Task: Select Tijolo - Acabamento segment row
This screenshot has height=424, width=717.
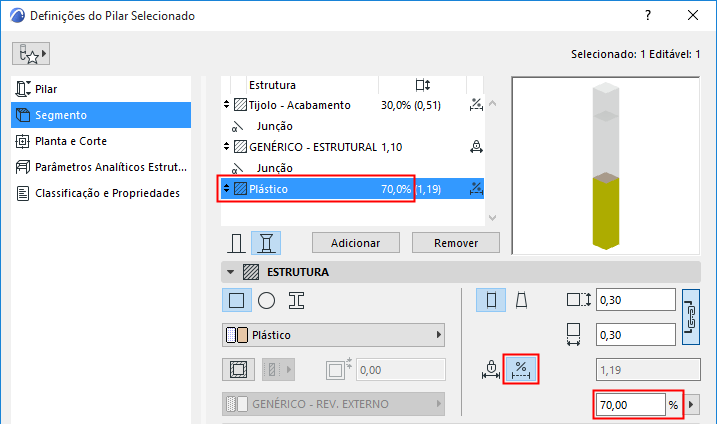Action: tap(300, 105)
